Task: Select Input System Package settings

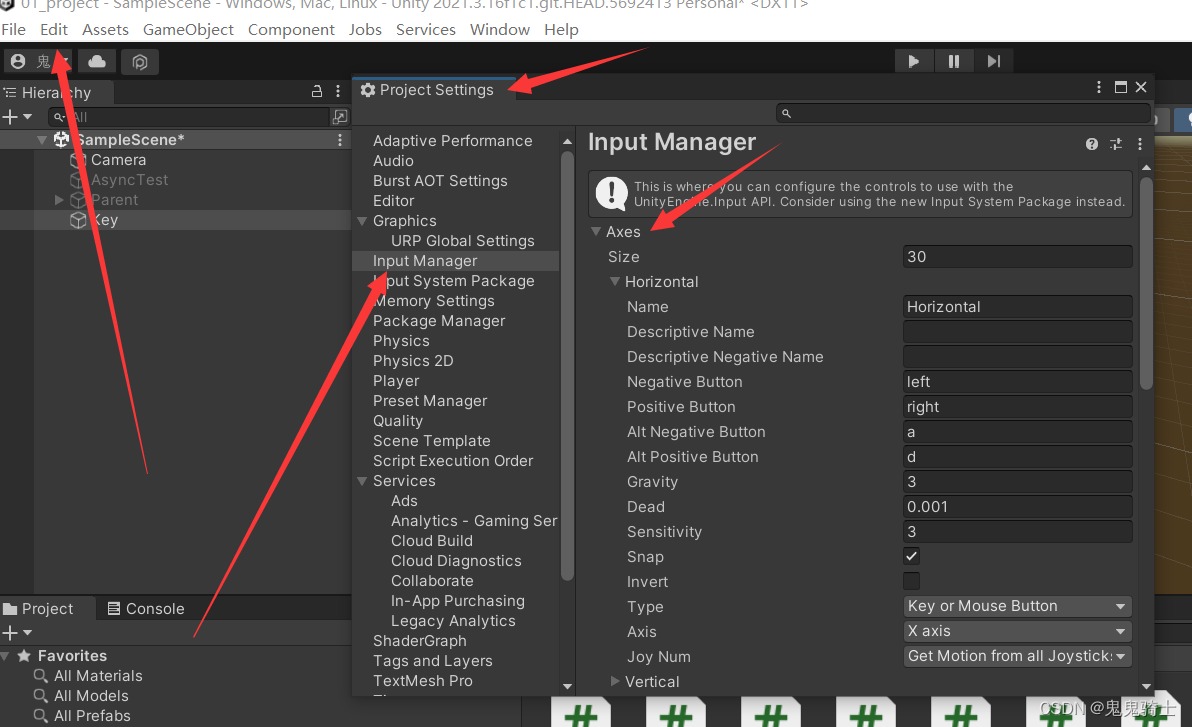Action: coord(454,281)
